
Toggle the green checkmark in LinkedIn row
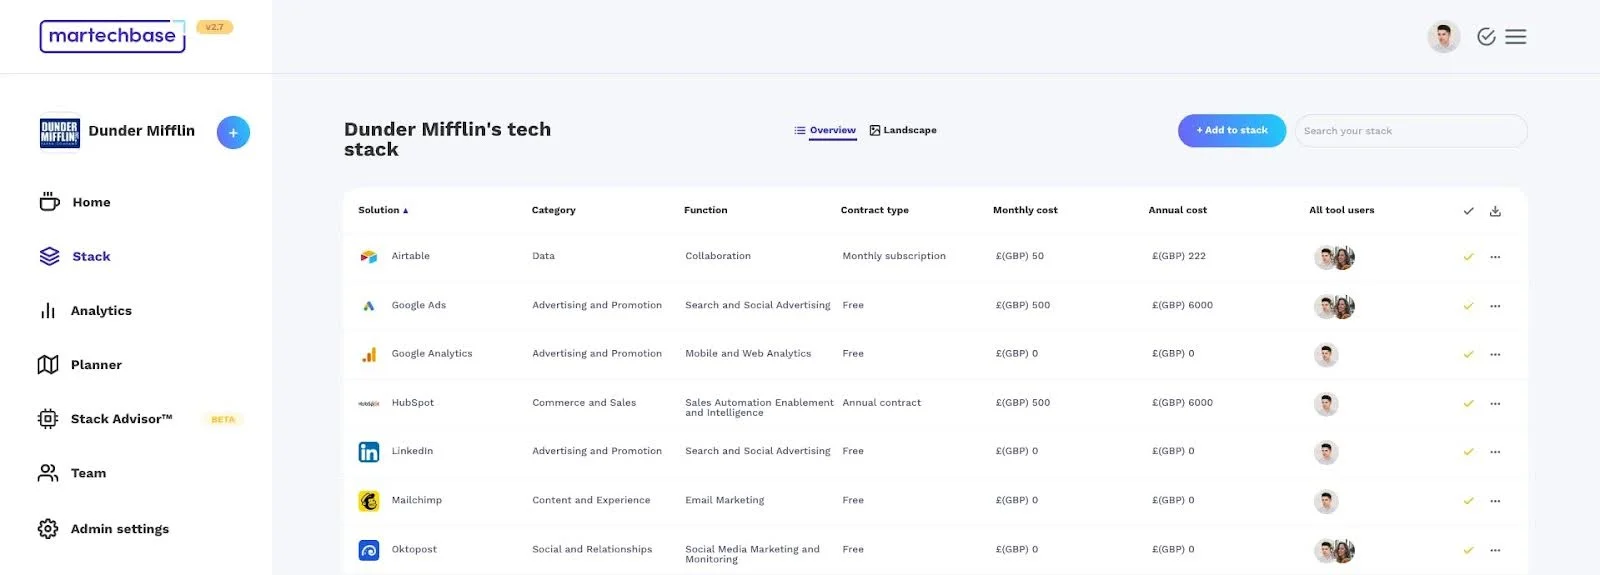tap(1468, 452)
